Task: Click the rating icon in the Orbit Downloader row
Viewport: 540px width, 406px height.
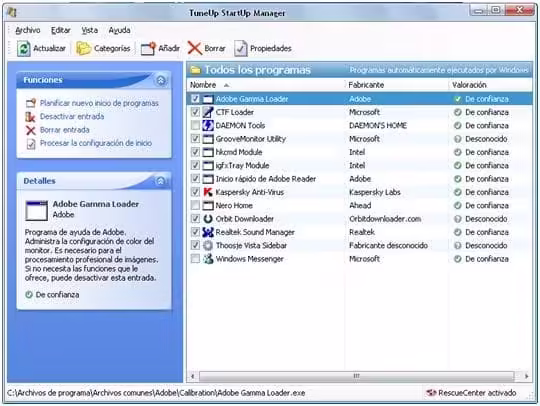Action: coord(457,219)
